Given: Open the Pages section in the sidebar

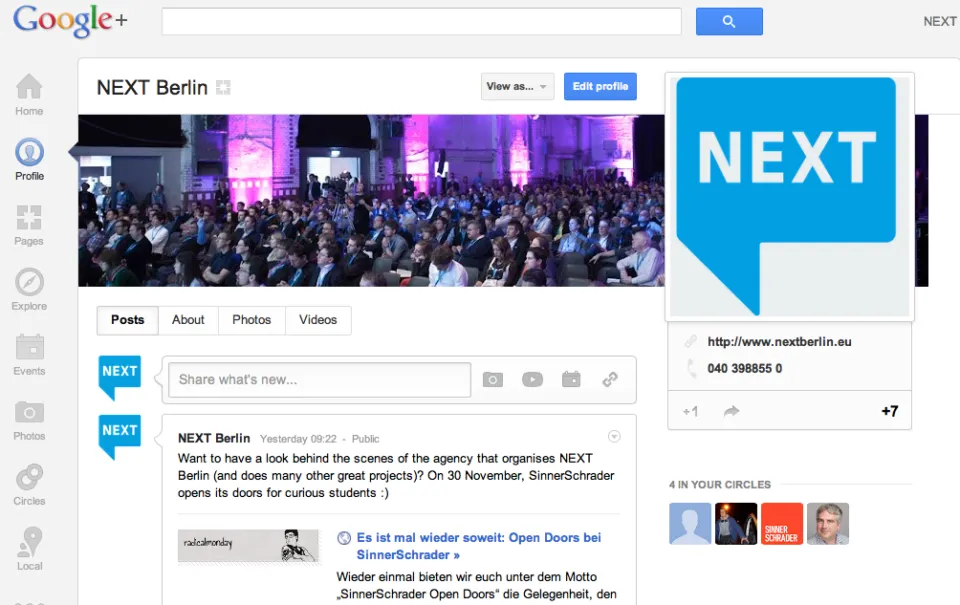Looking at the screenshot, I should 29,225.
